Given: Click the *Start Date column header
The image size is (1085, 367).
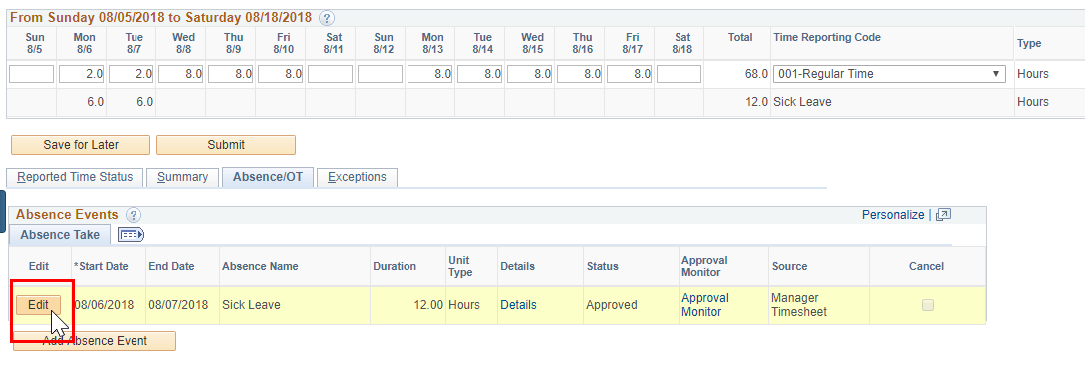Looking at the screenshot, I should click(x=101, y=266).
